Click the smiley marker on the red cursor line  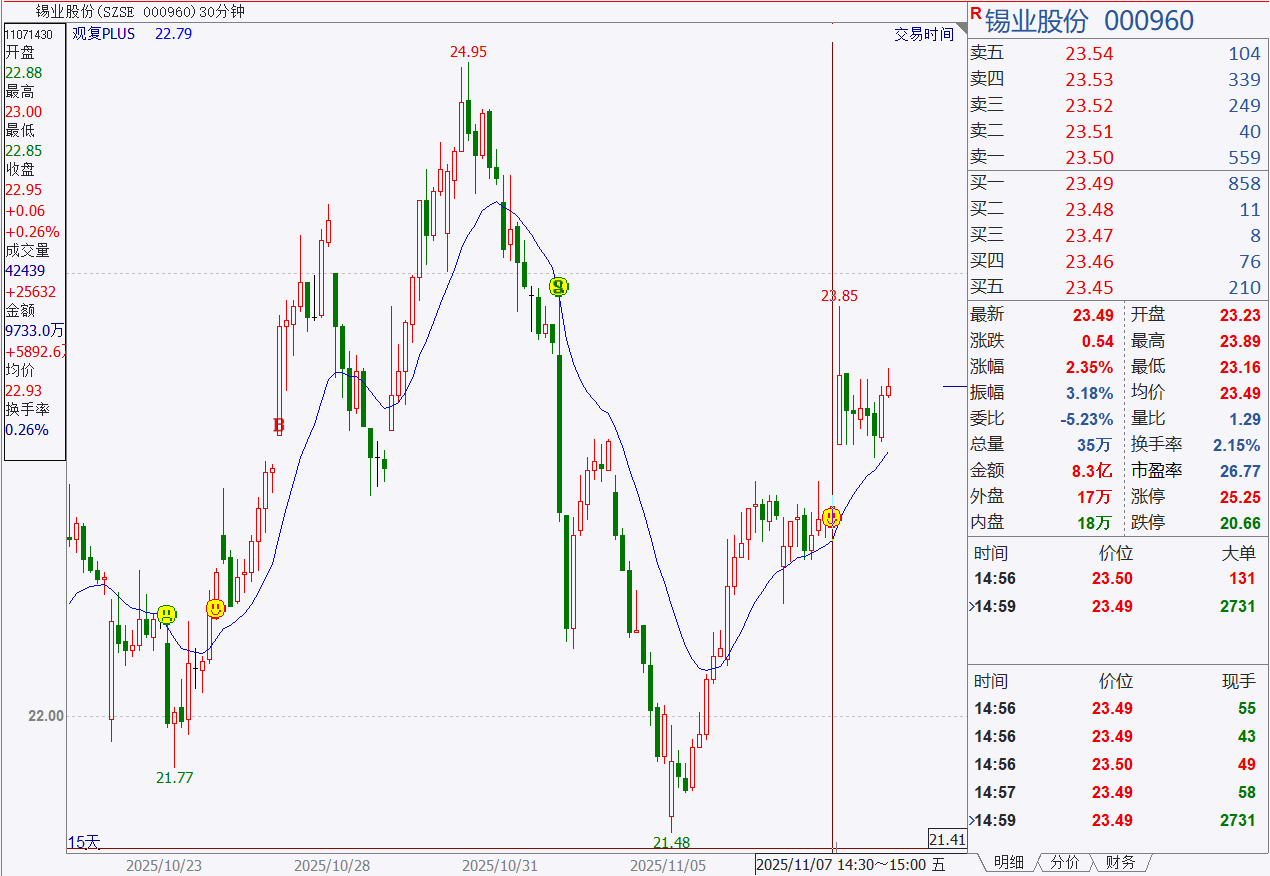click(x=832, y=517)
